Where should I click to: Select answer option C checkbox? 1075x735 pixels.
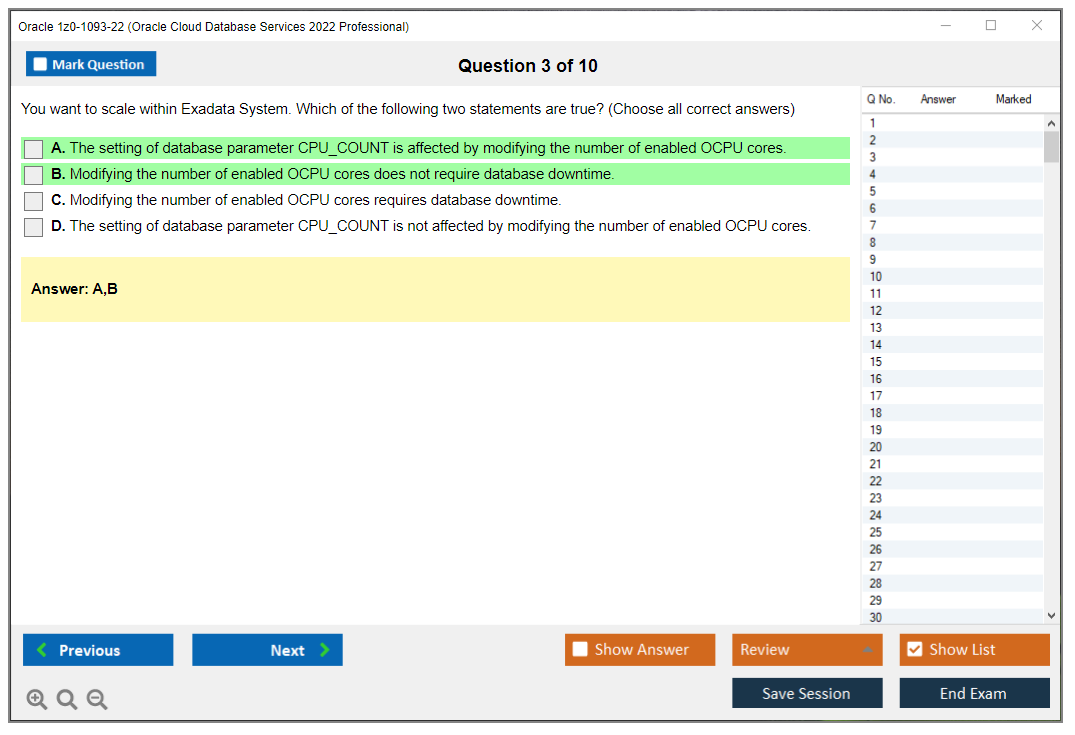pyautogui.click(x=32, y=200)
